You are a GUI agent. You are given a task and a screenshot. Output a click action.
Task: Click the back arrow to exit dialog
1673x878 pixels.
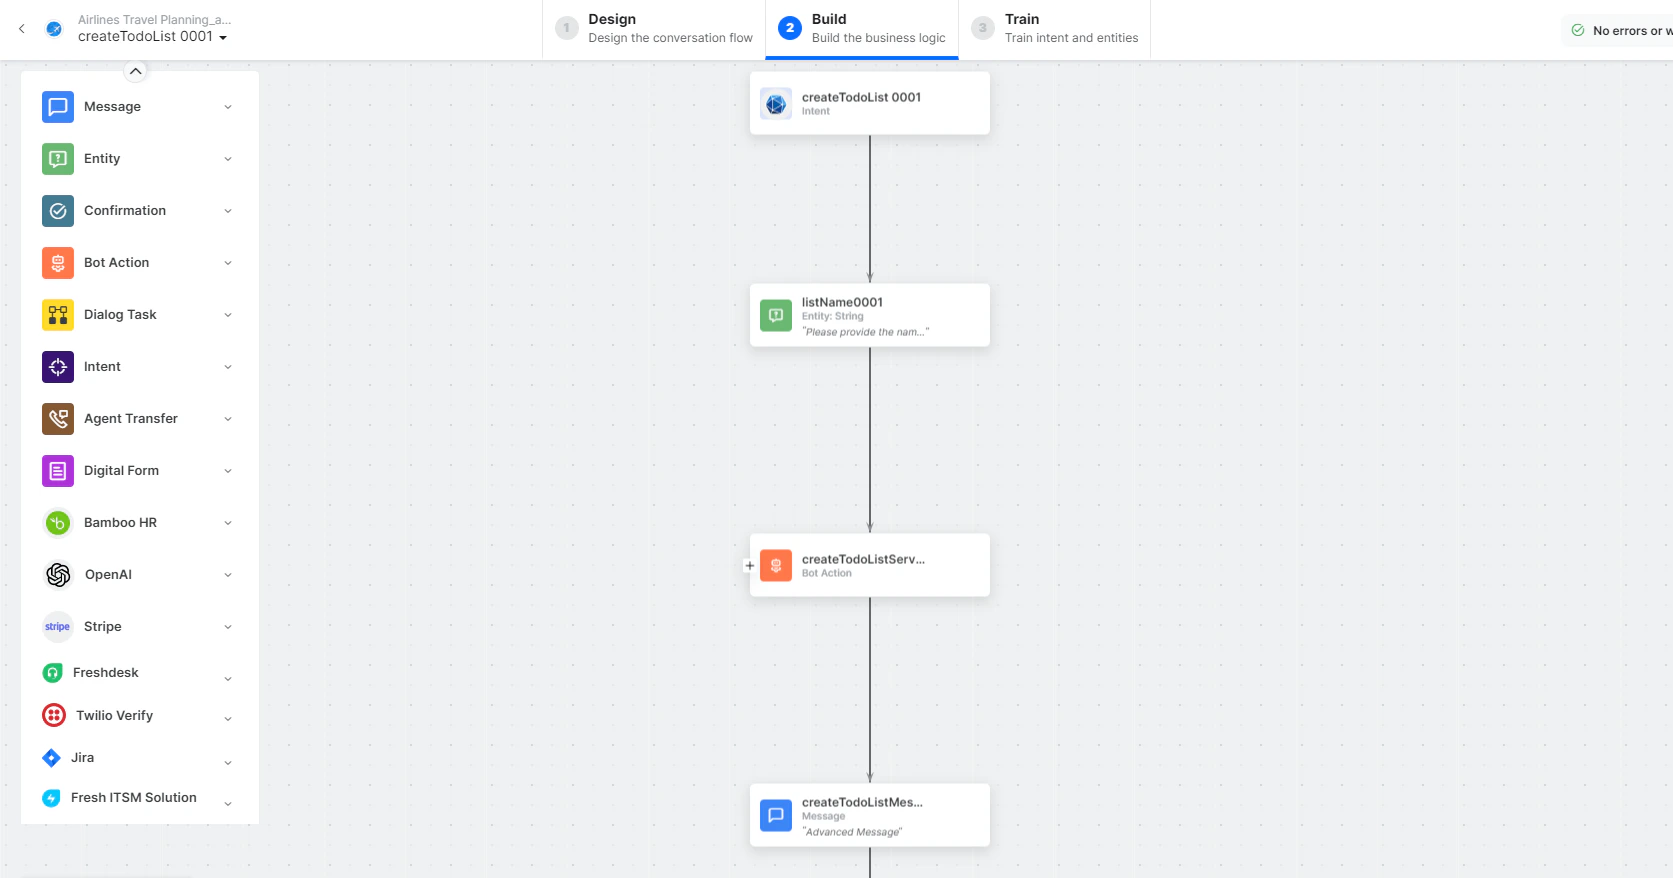click(21, 28)
